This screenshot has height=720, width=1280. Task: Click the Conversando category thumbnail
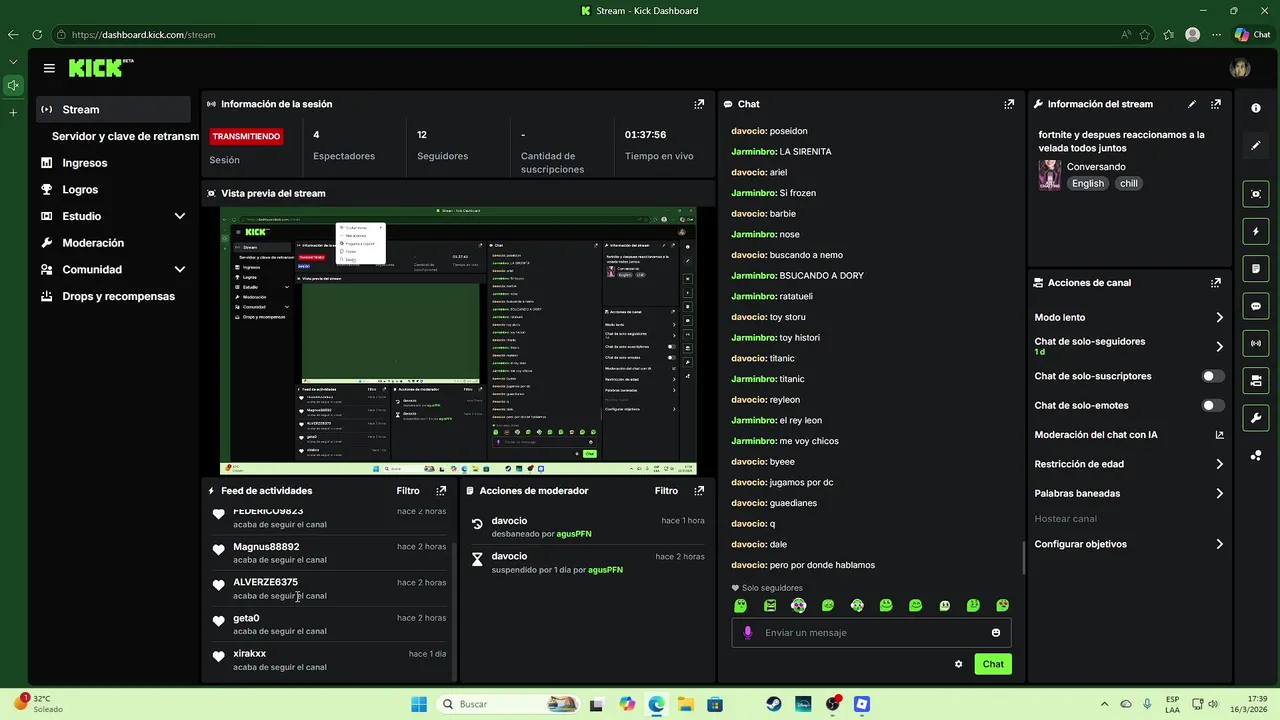pyautogui.click(x=1049, y=175)
